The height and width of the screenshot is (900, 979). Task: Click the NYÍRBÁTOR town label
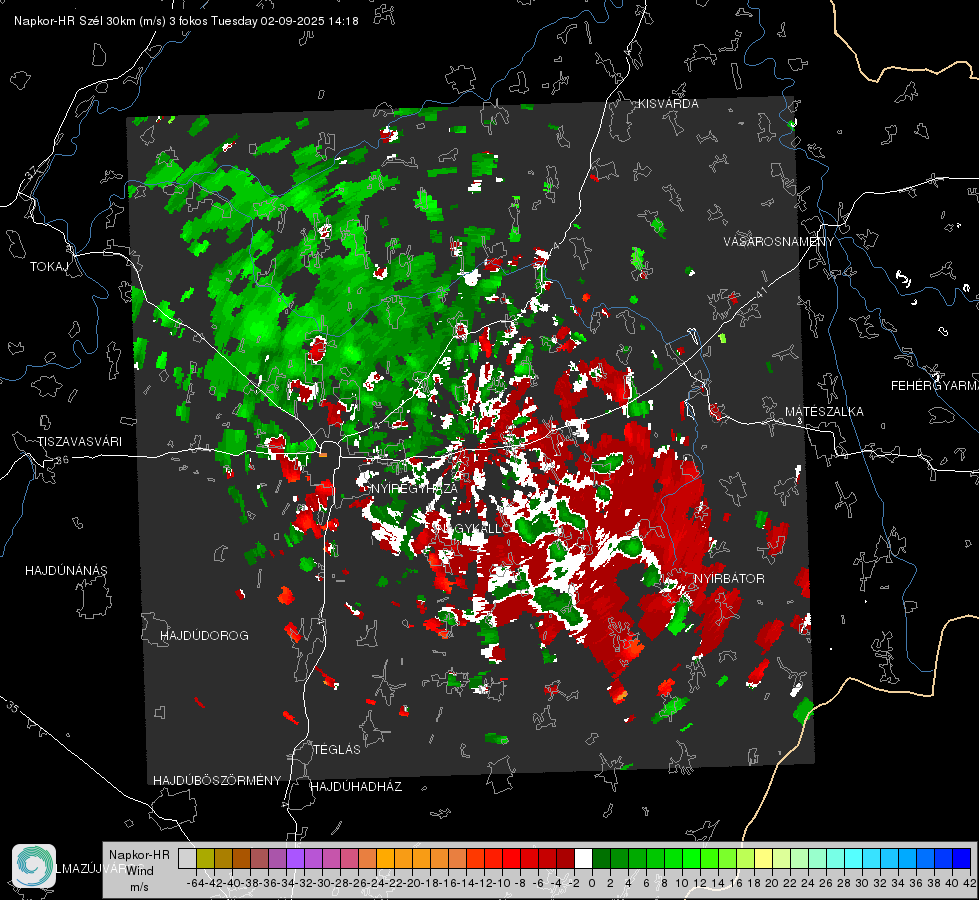coord(729,579)
